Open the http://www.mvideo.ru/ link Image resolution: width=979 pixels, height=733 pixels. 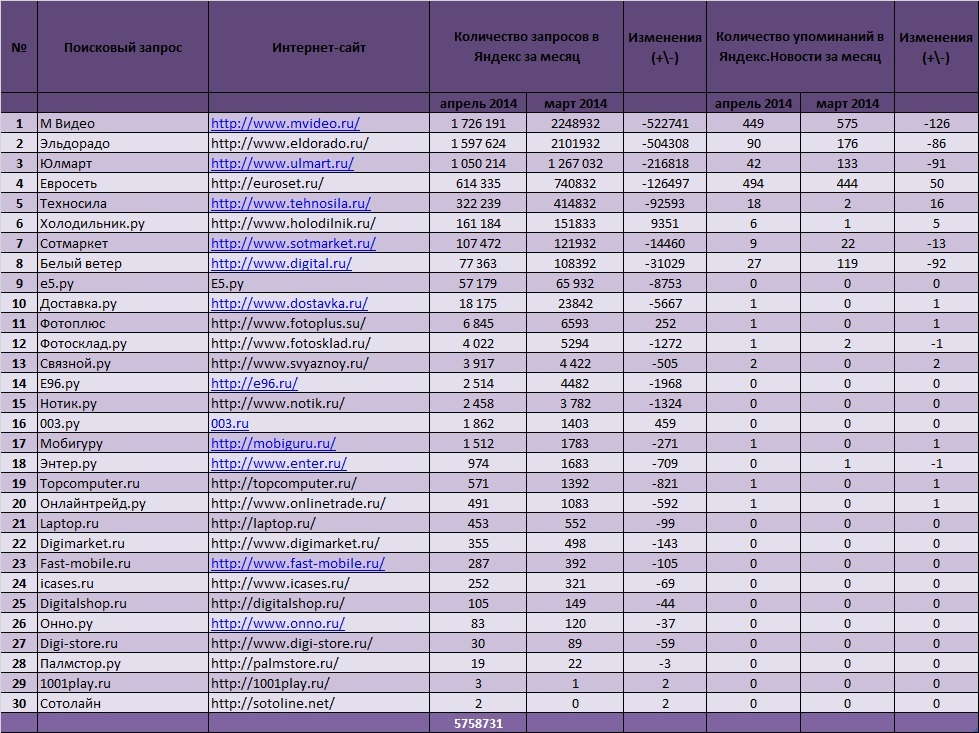click(285, 124)
